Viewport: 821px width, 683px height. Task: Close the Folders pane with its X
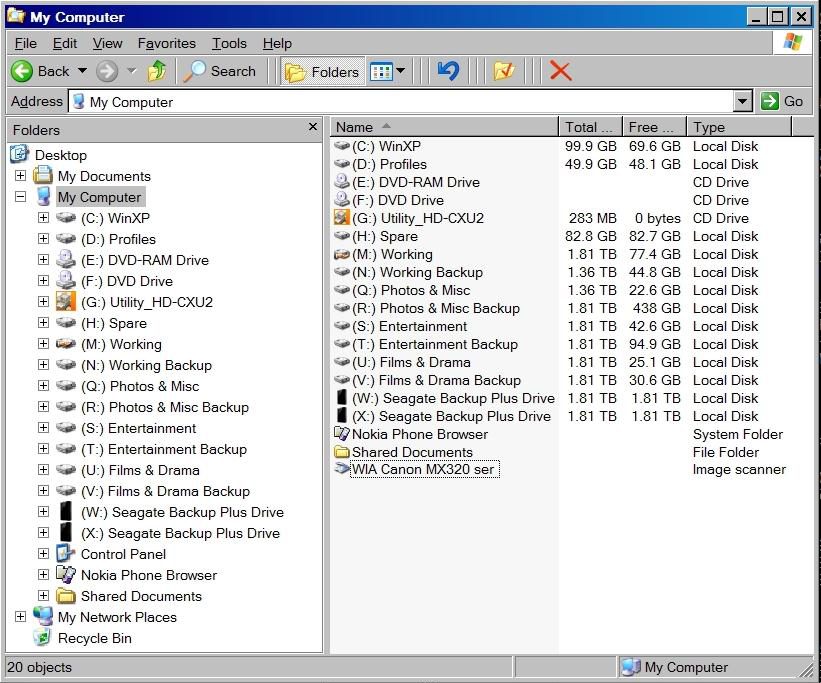point(313,127)
